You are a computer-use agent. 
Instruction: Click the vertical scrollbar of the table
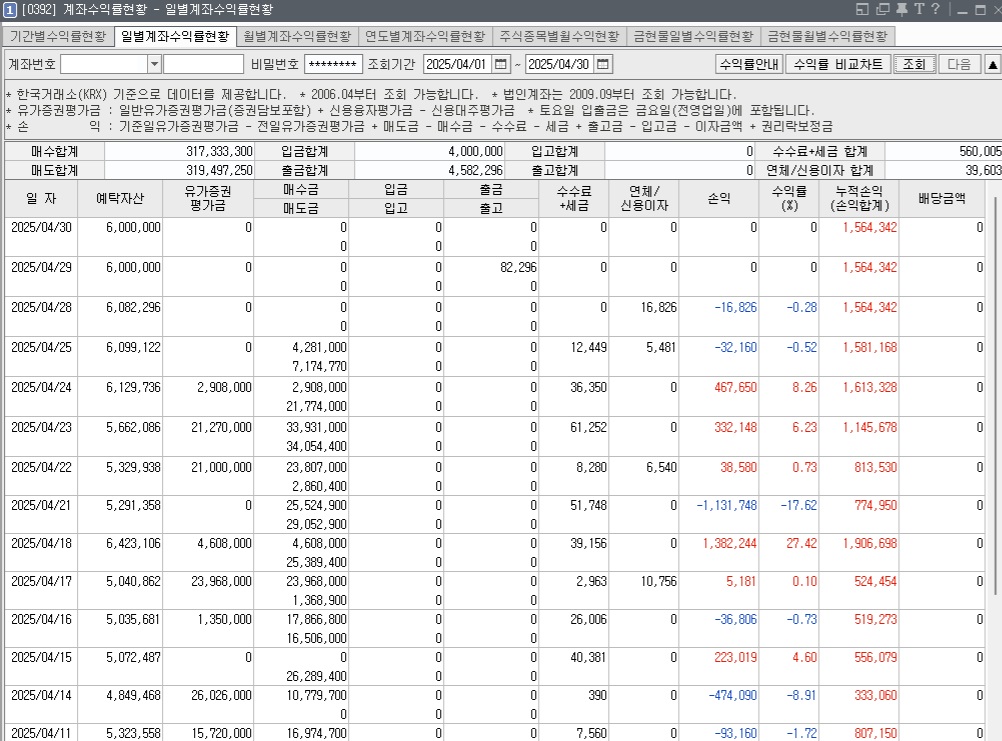993,450
